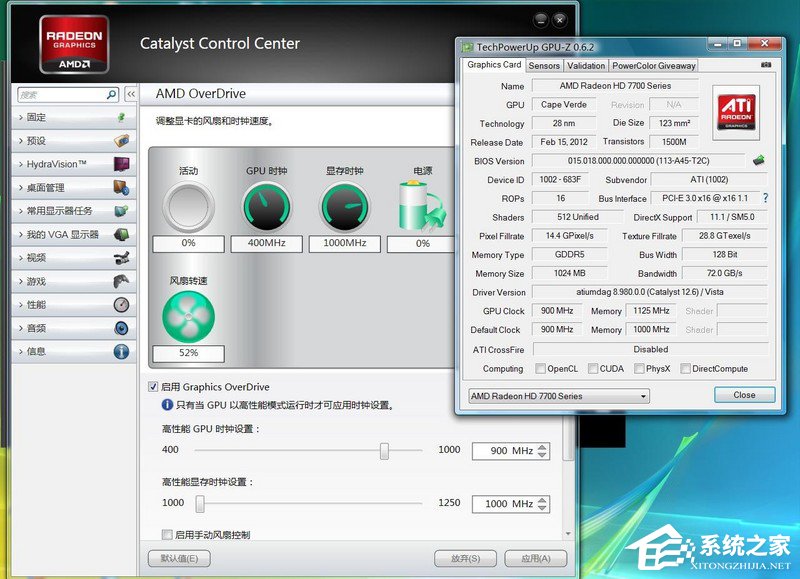Viewport: 800px width, 579px height.
Task: Click the speaker icon beside 音频
Action: click(121, 328)
